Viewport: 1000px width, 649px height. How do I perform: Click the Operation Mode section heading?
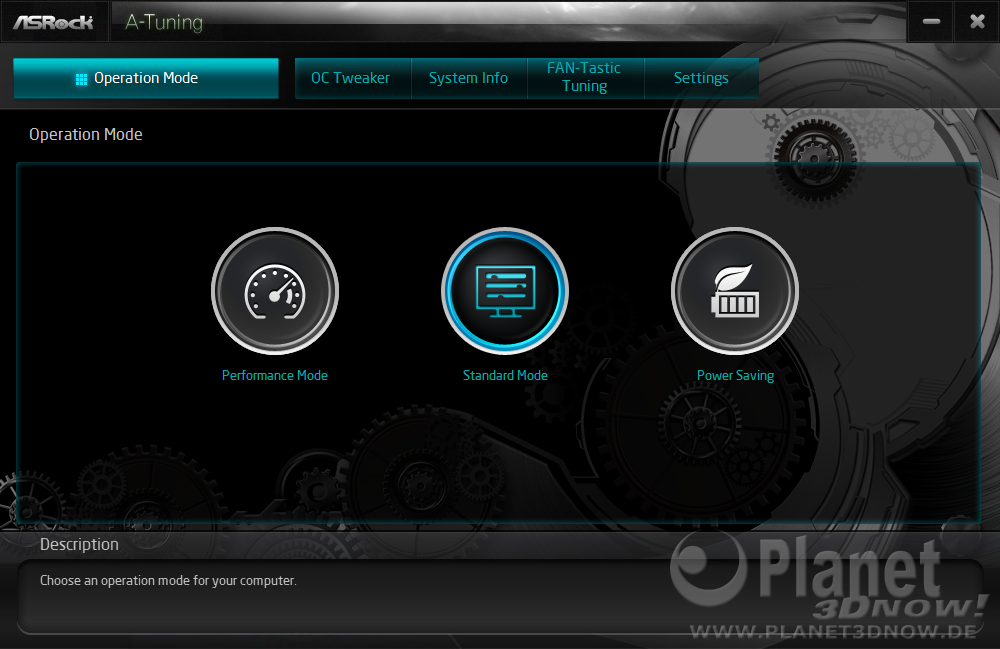(x=86, y=135)
